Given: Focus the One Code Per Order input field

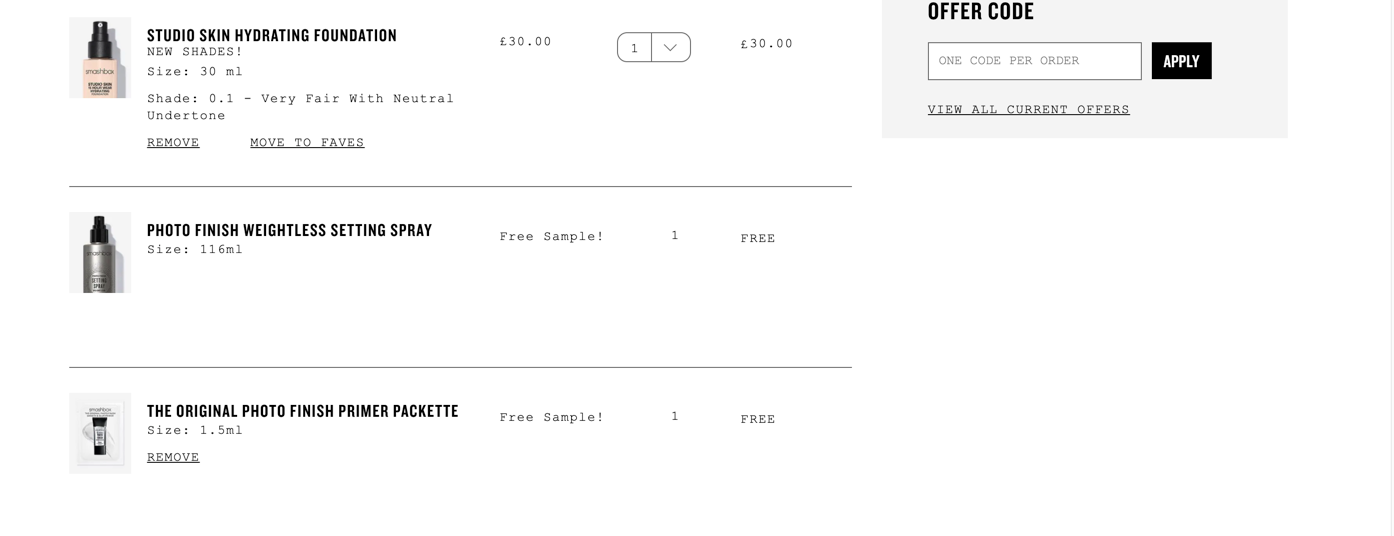Looking at the screenshot, I should (x=1034, y=61).
